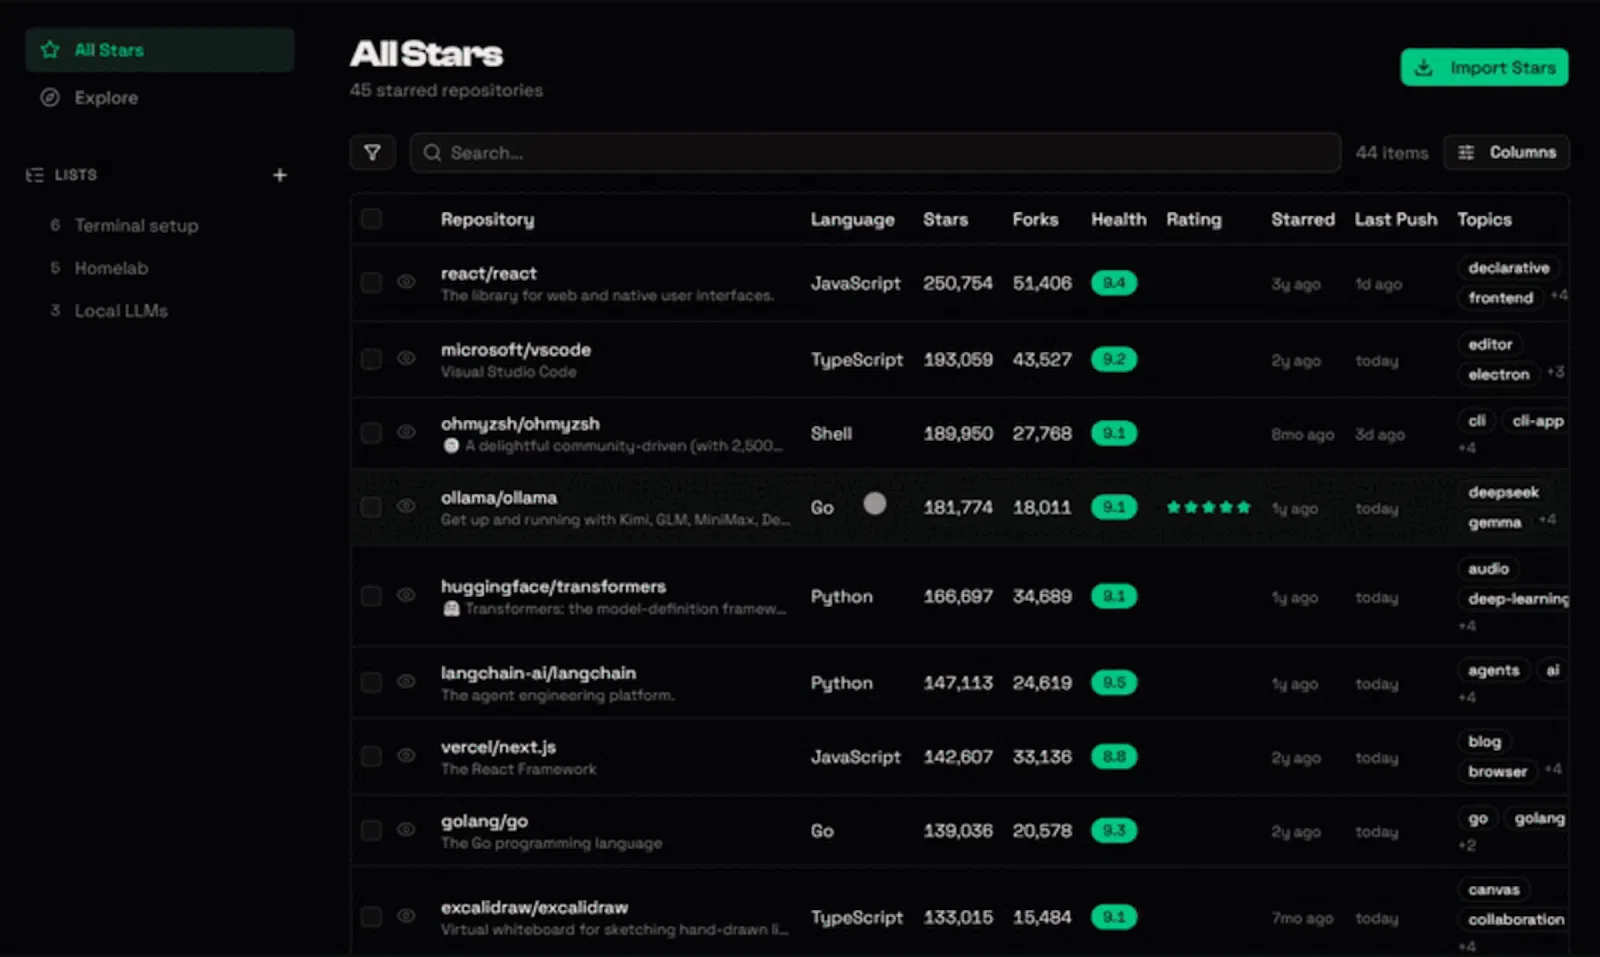Viewport: 1600px width, 957px height.
Task: Toggle the eye icon for golang/go
Action: pyautogui.click(x=406, y=830)
